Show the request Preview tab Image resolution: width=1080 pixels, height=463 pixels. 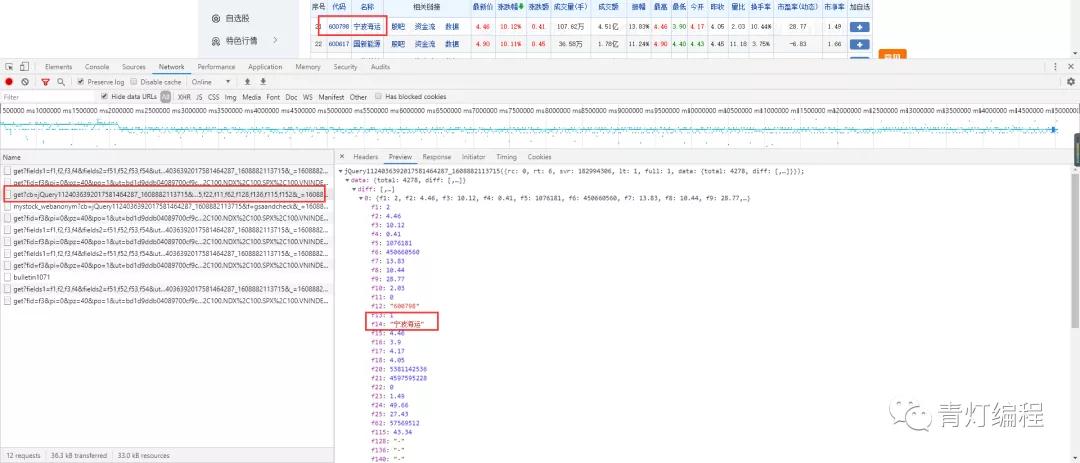click(400, 157)
